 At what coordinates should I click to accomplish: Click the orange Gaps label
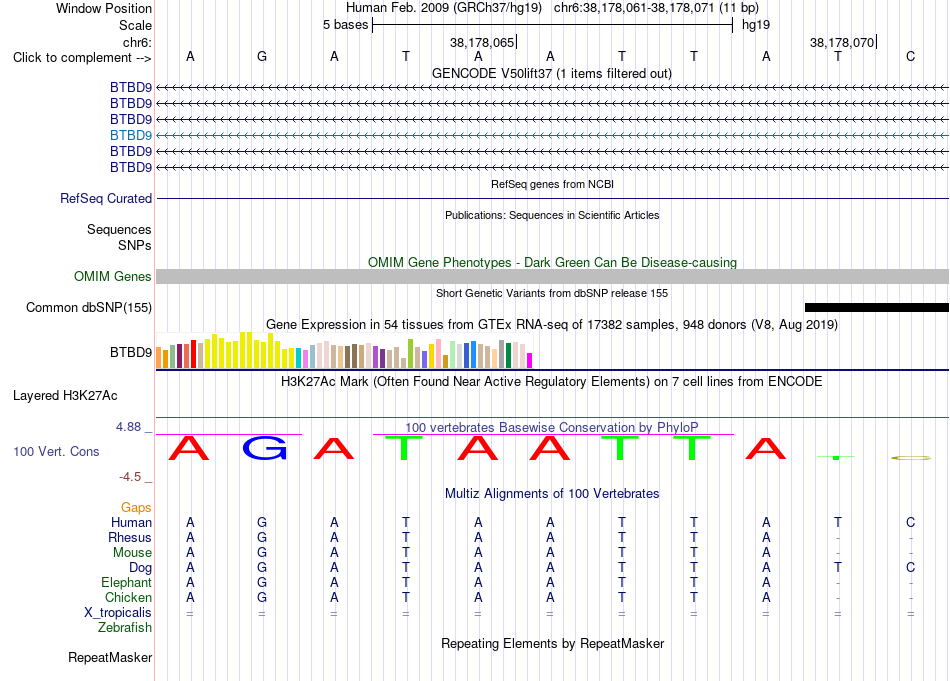pos(136,507)
